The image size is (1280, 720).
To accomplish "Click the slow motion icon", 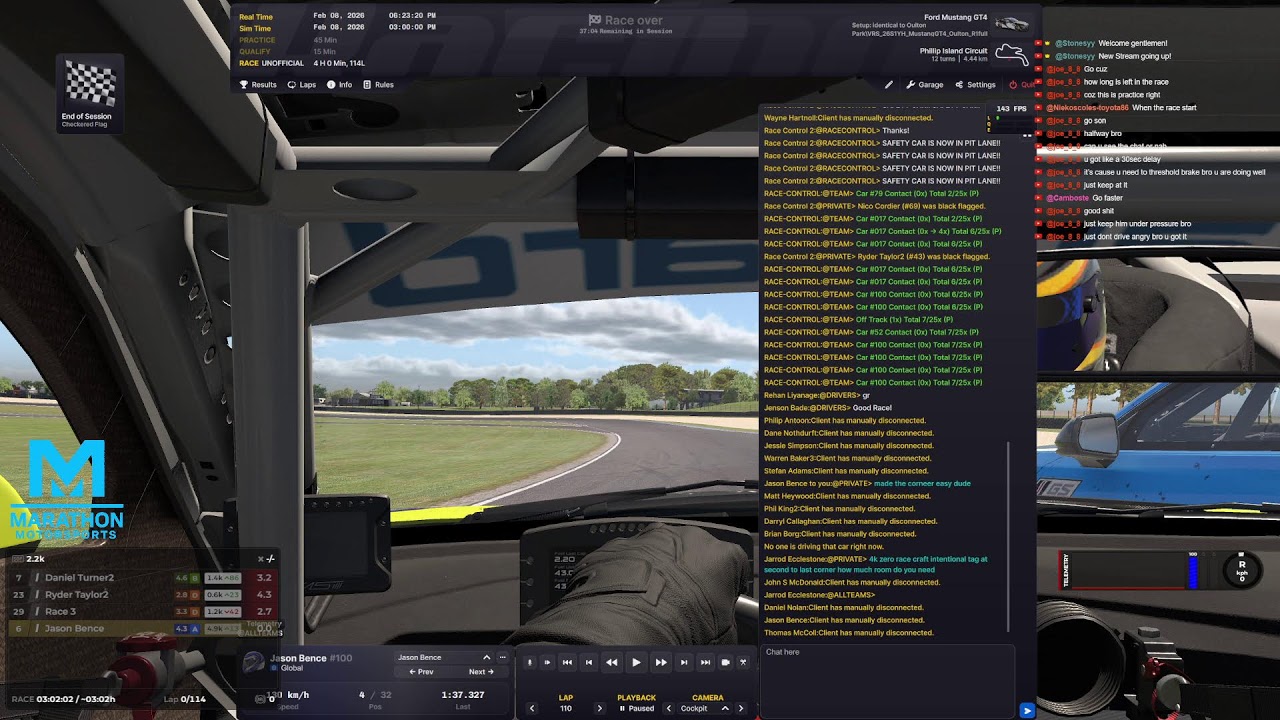I will pyautogui.click(x=547, y=662).
